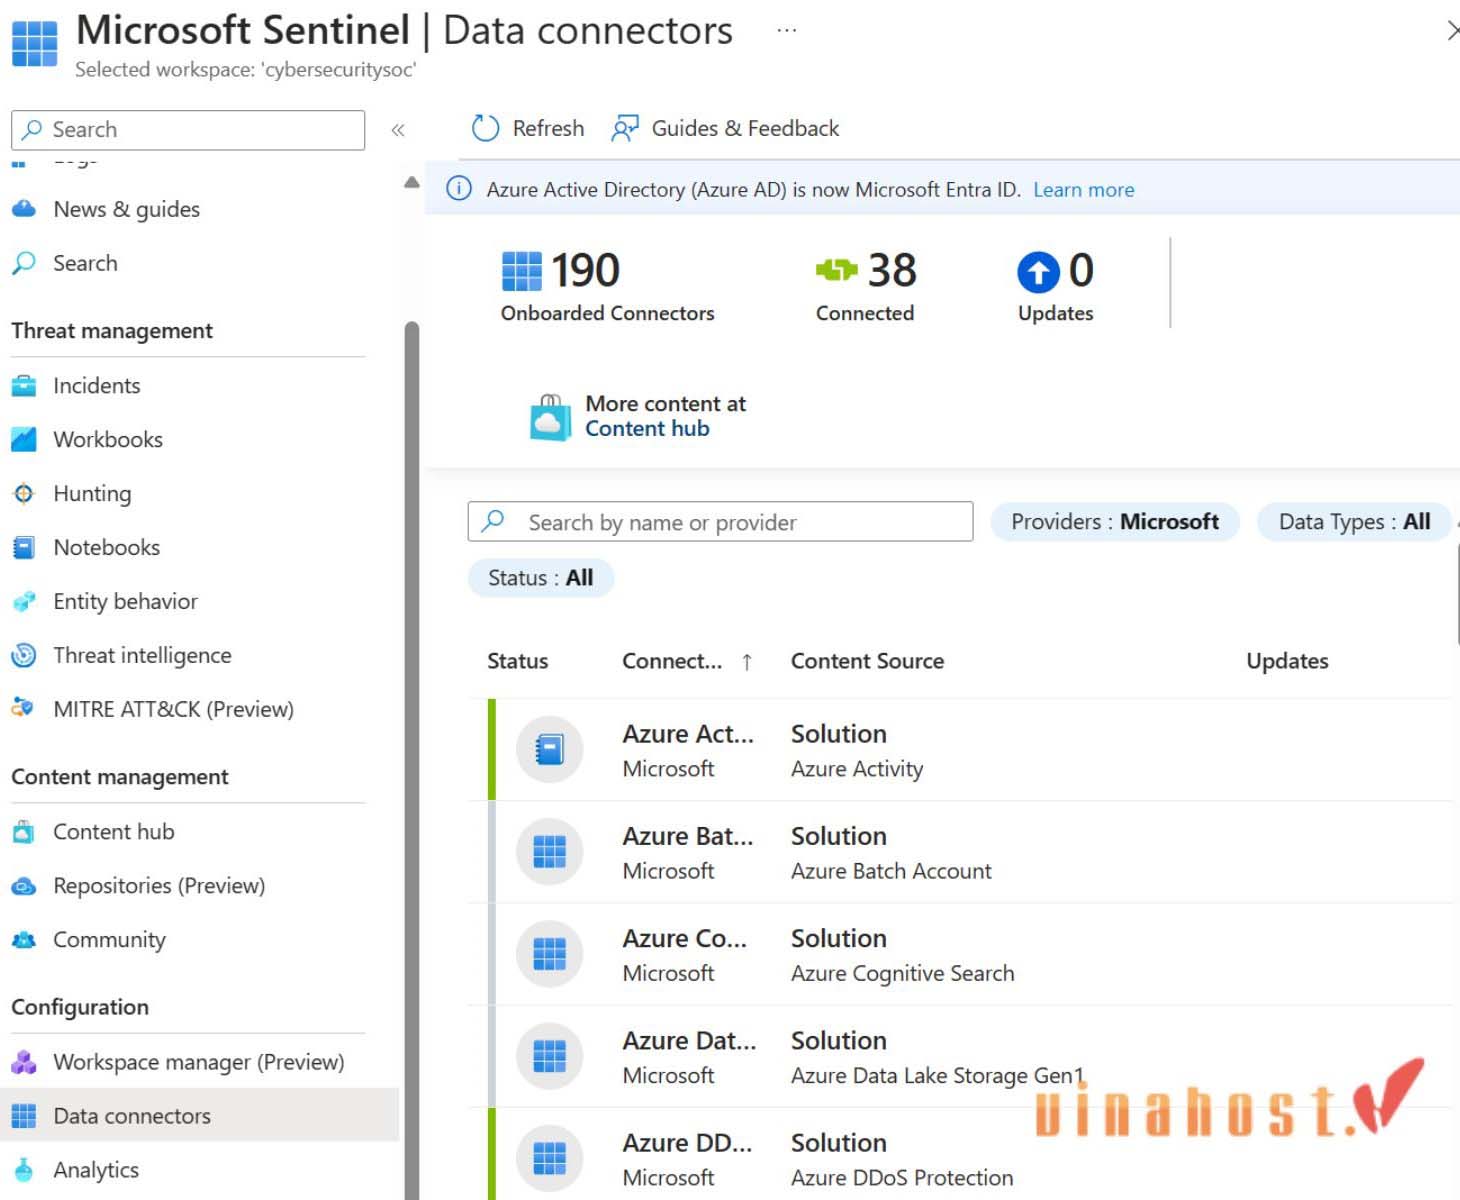Click the Incidents briefcase icon
1460x1200 pixels.
click(x=24, y=386)
